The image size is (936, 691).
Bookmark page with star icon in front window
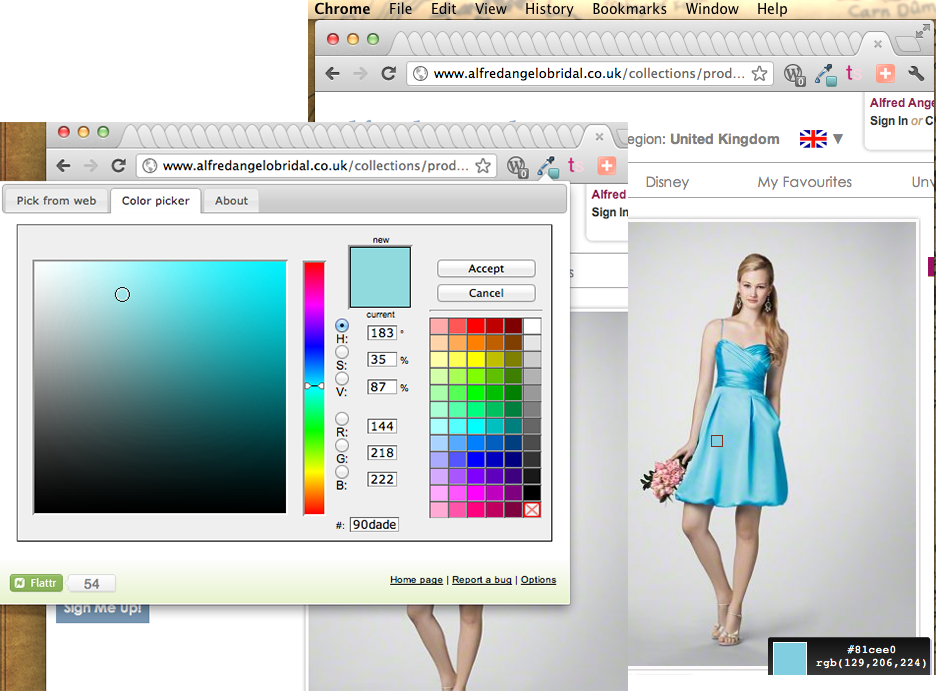click(x=482, y=166)
